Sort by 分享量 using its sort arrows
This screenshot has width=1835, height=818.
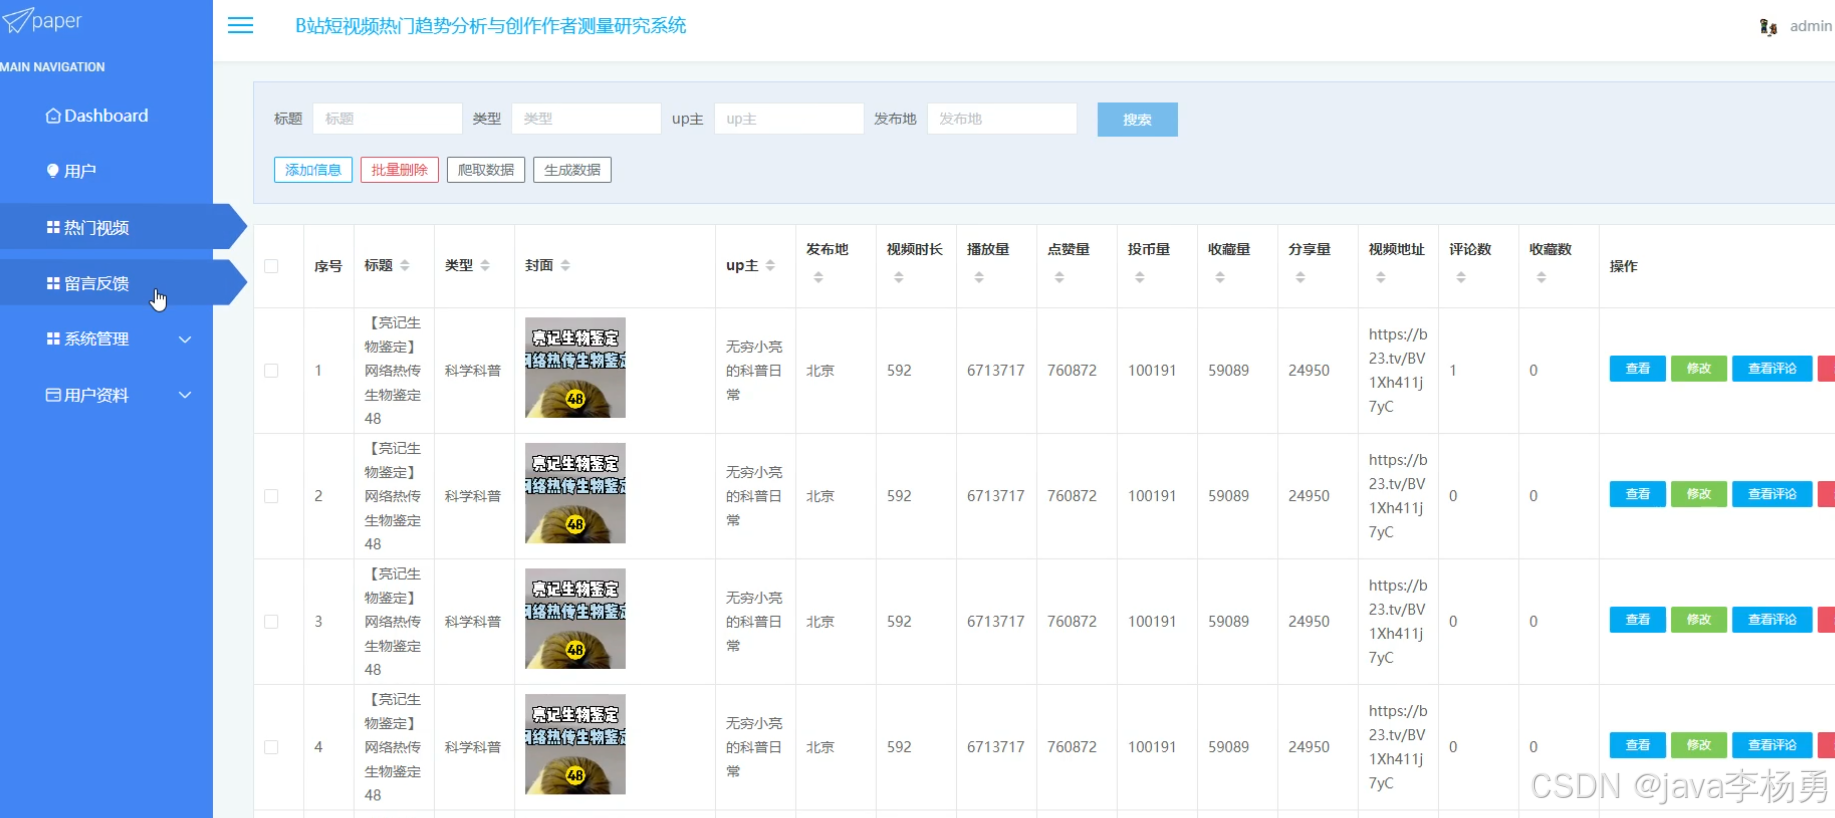pyautogui.click(x=1300, y=277)
